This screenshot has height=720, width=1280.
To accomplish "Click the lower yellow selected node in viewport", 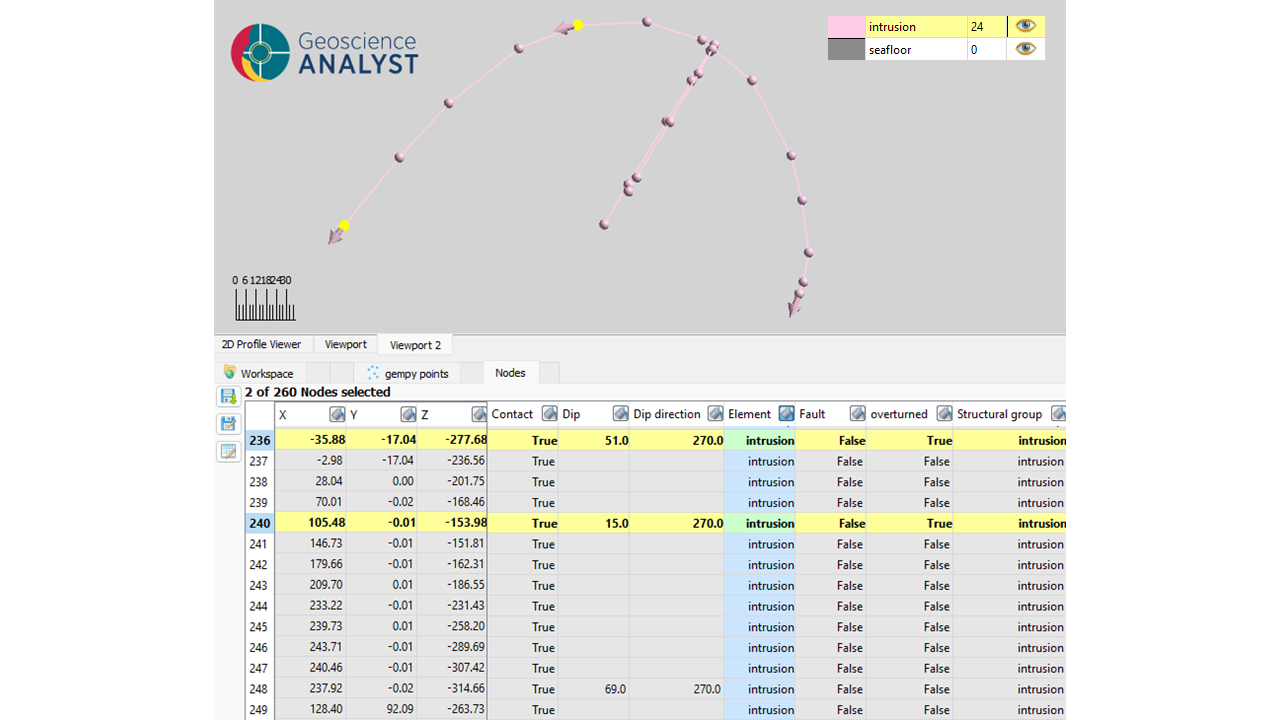I will click(x=344, y=226).
